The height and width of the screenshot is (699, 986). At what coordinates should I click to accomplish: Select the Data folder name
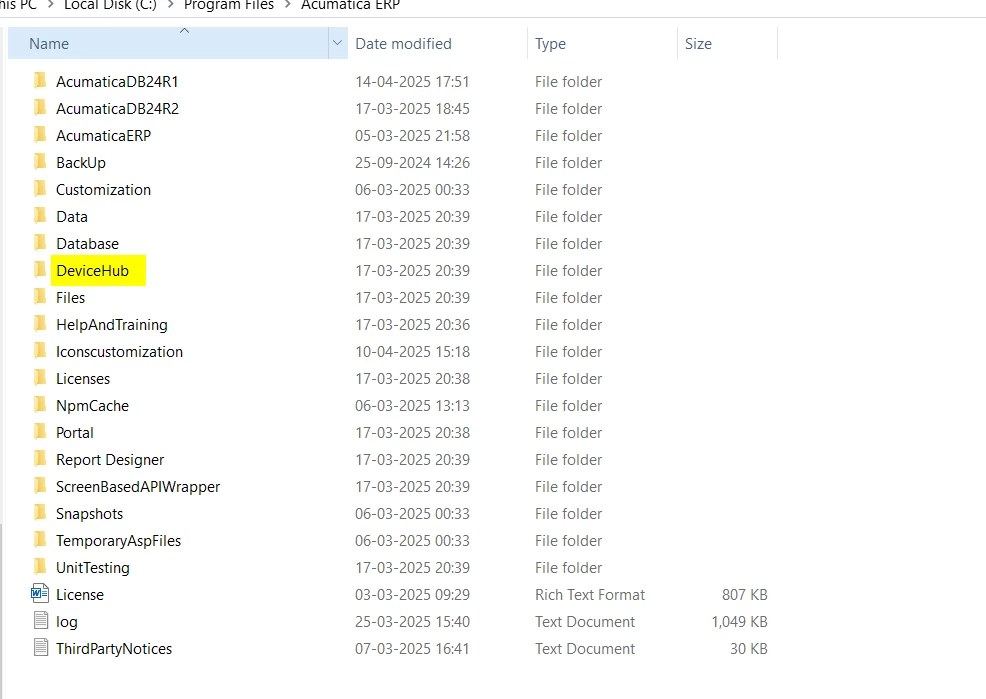(72, 217)
